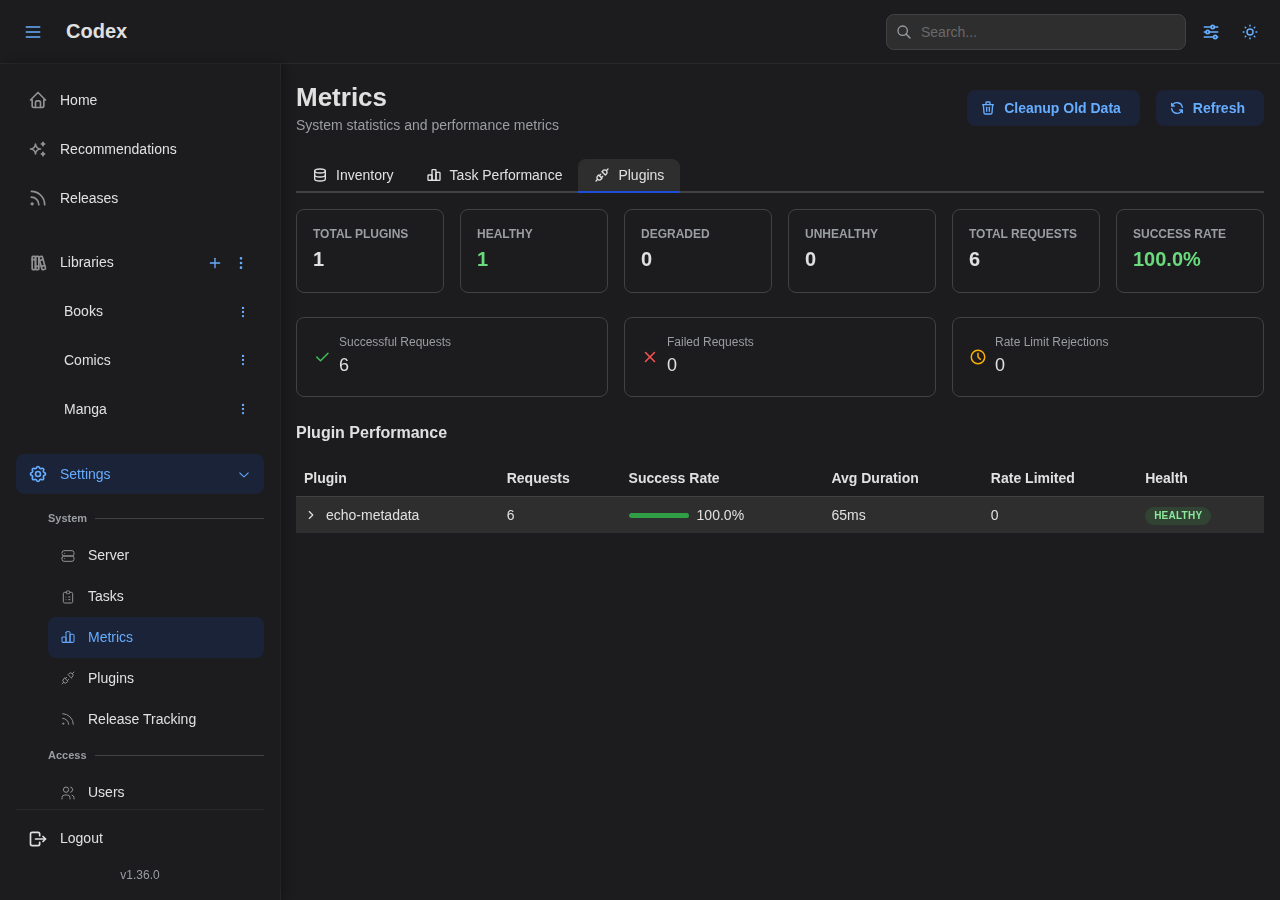Click the Libraries books icon

point(38,262)
